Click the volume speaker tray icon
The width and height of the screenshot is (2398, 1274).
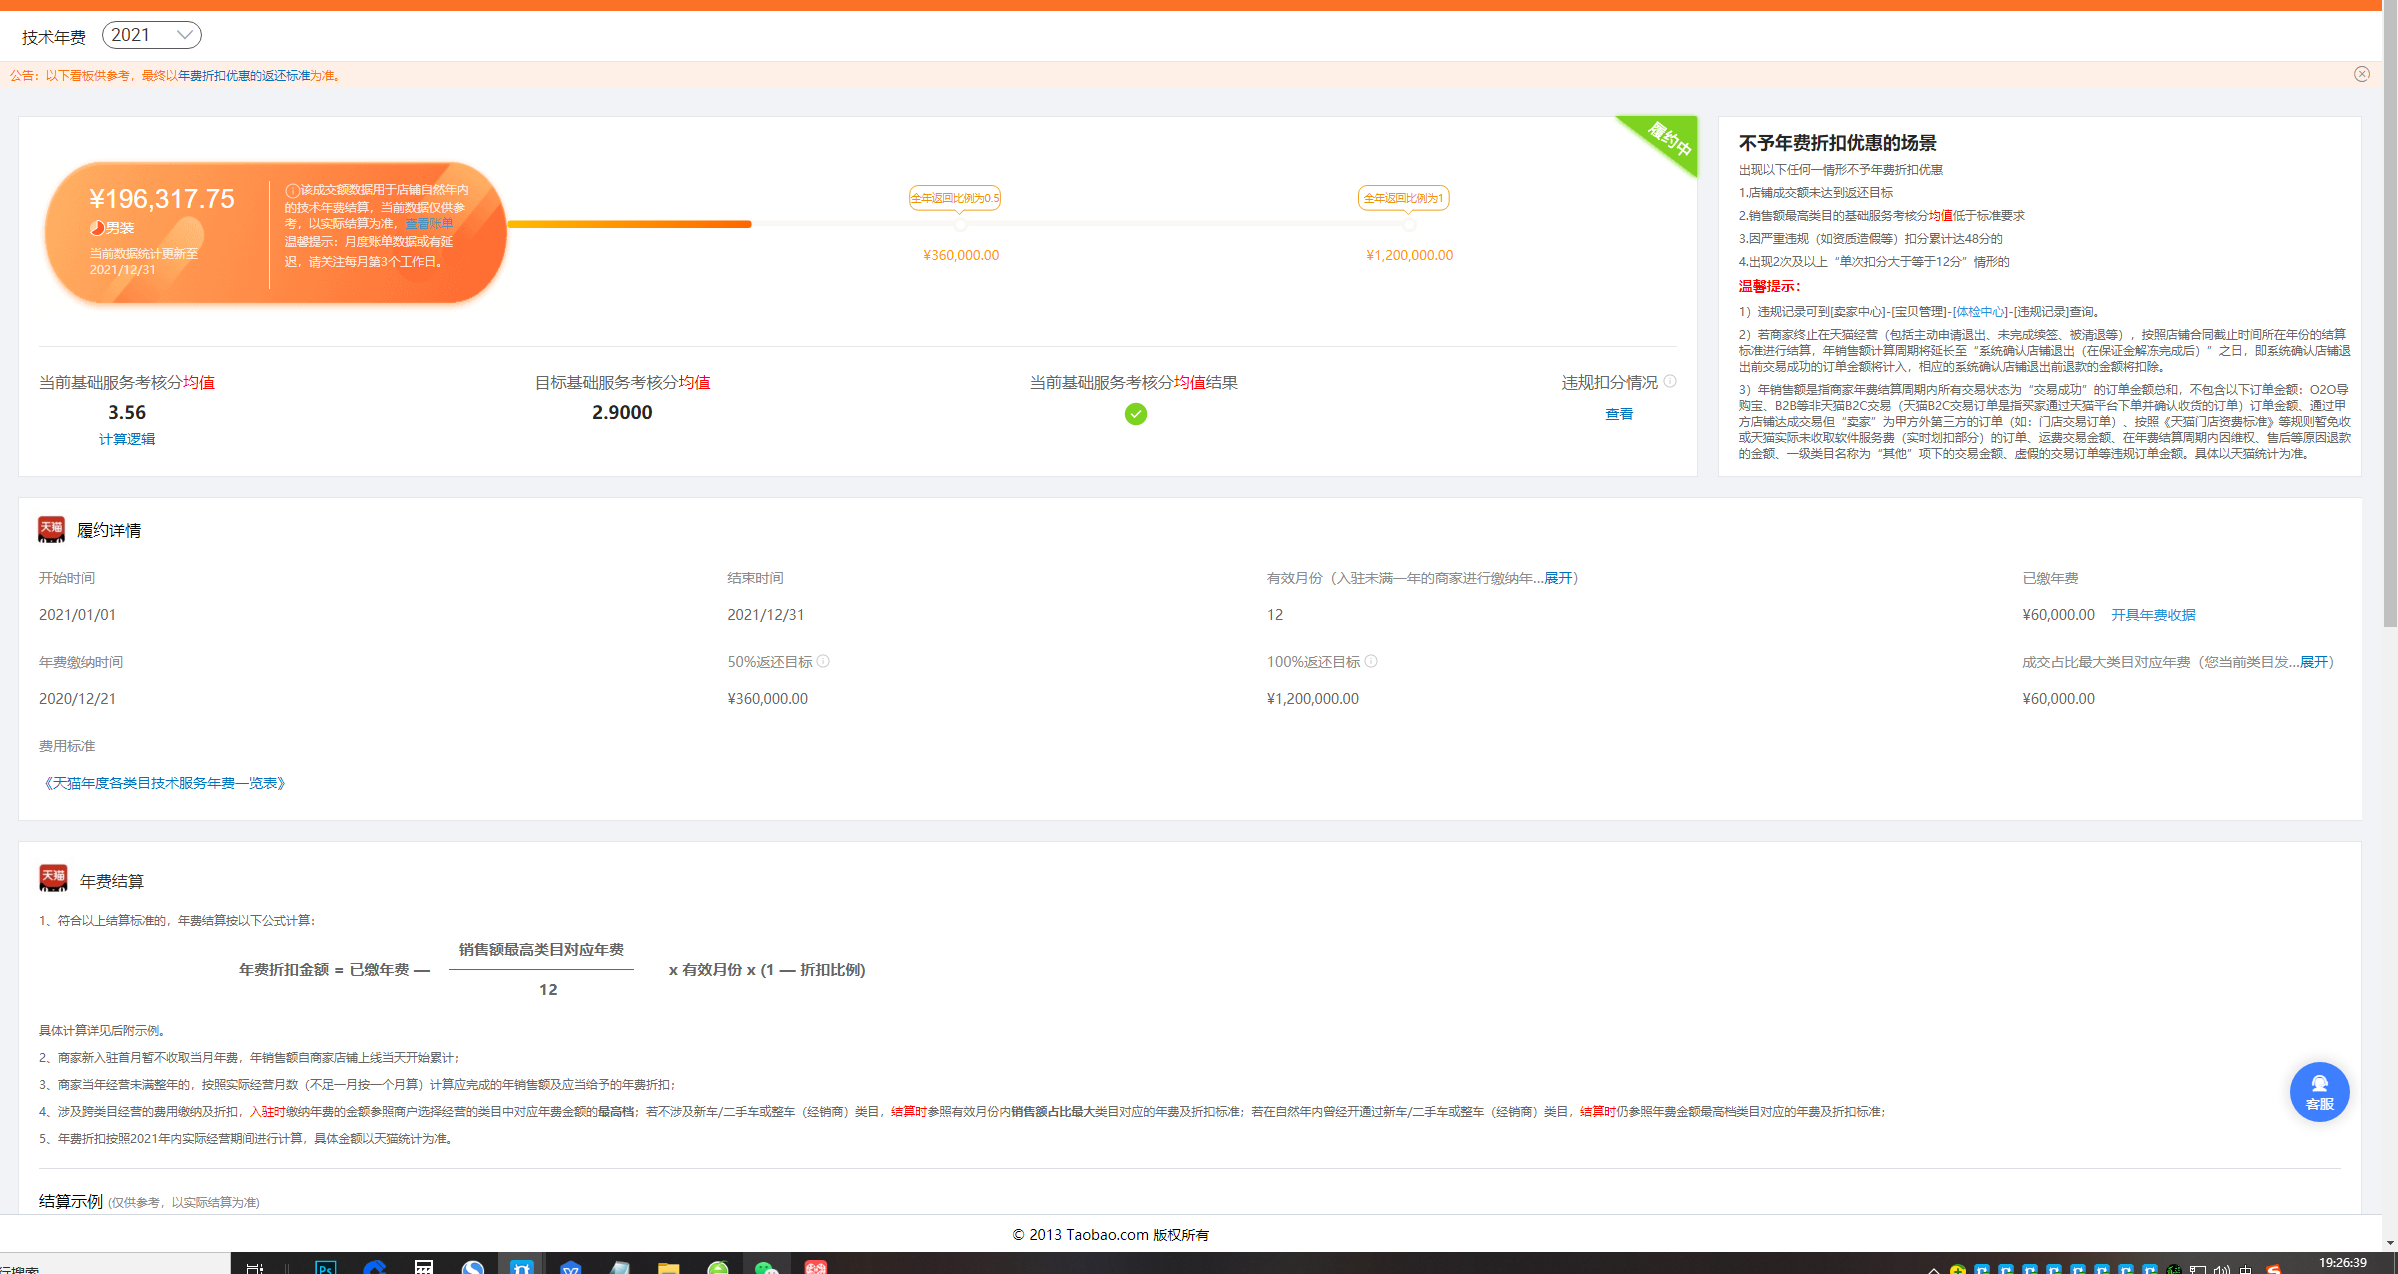2221,1268
